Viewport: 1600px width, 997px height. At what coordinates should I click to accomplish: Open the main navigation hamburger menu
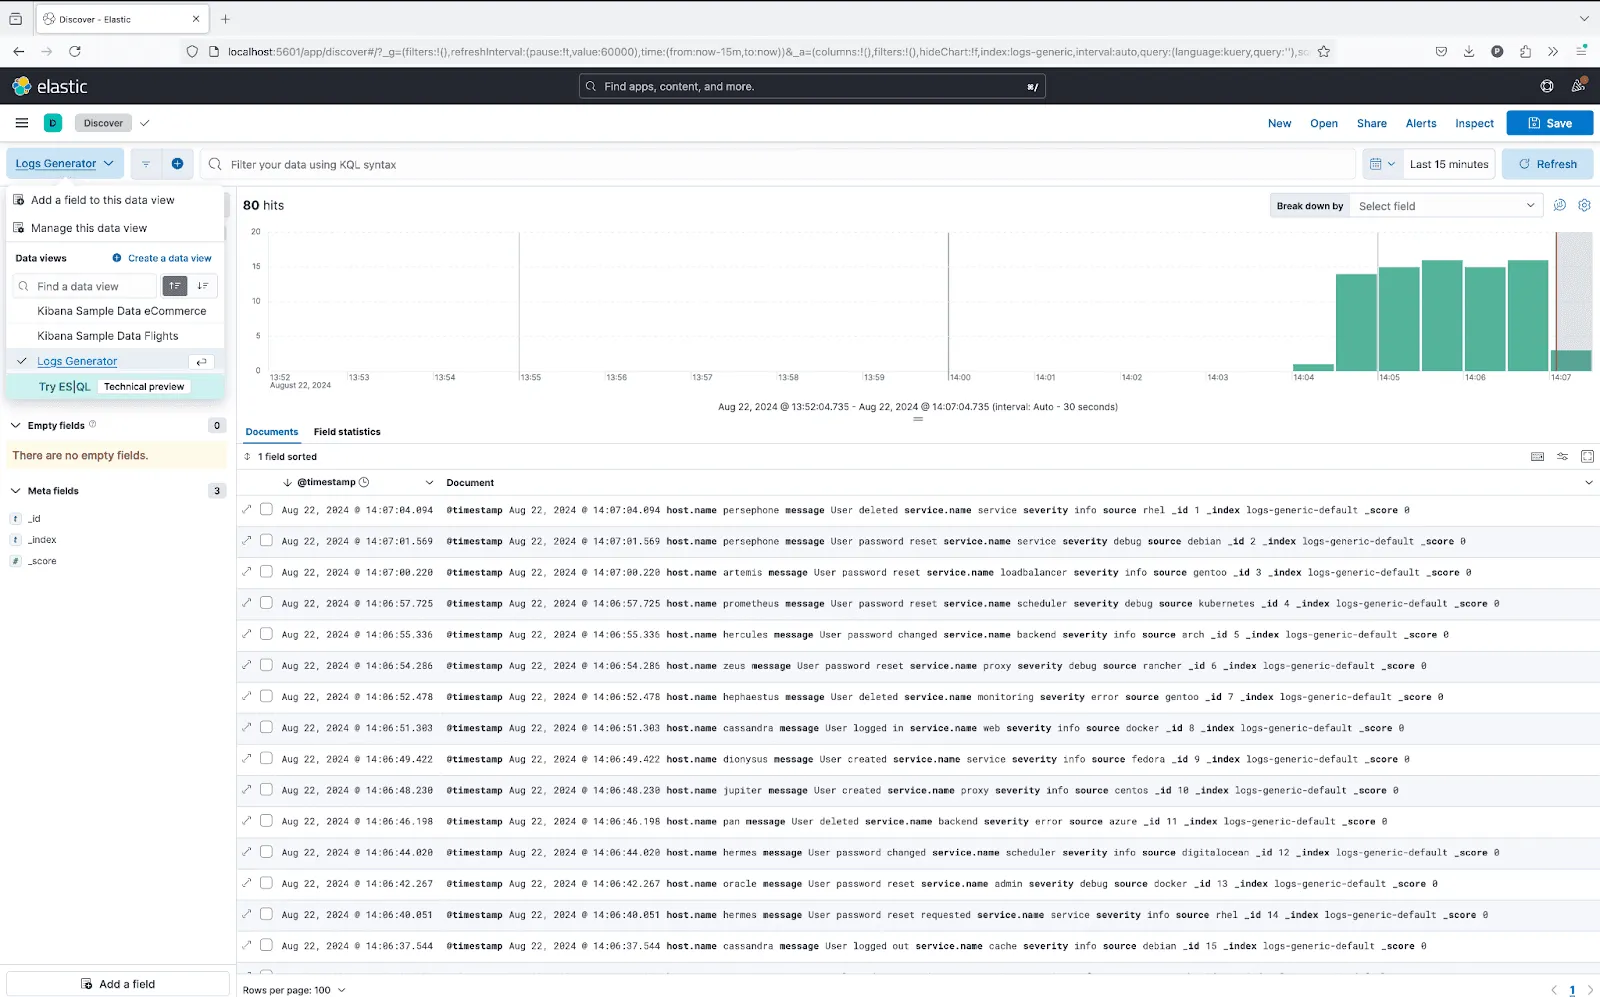pyautogui.click(x=21, y=122)
